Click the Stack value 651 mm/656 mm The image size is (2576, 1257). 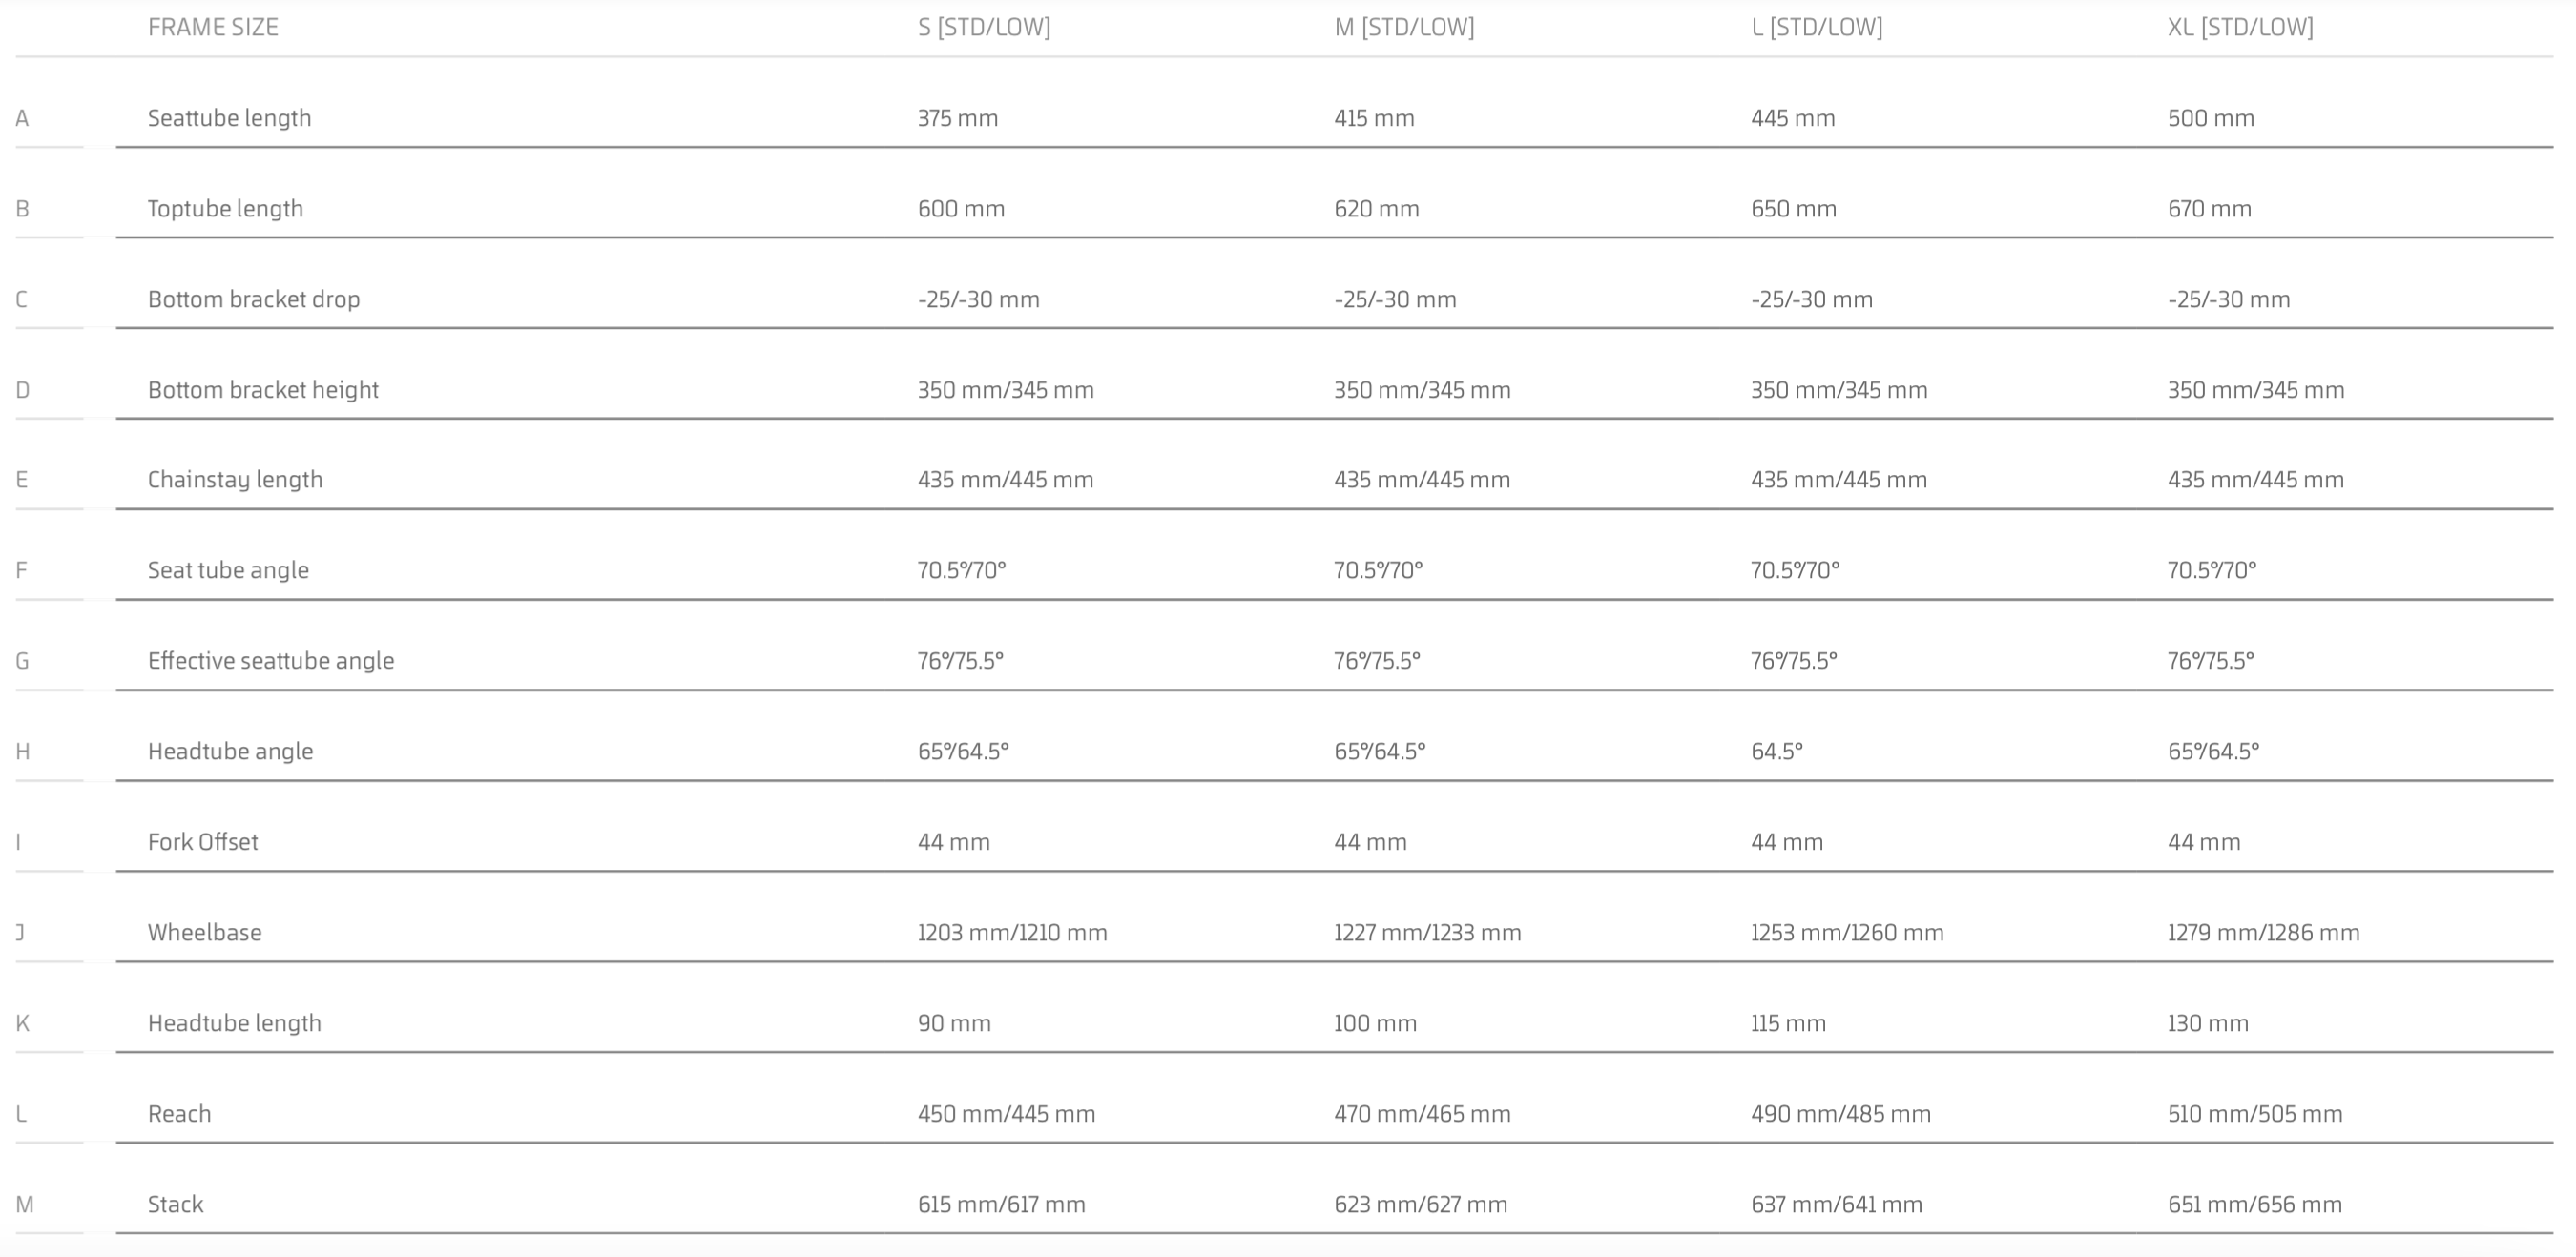click(2255, 1204)
